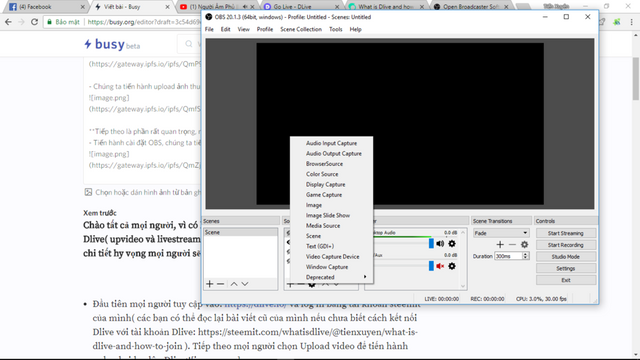Choose Audio Output Capture source
Viewport: 640px width, 360px height.
point(331,153)
